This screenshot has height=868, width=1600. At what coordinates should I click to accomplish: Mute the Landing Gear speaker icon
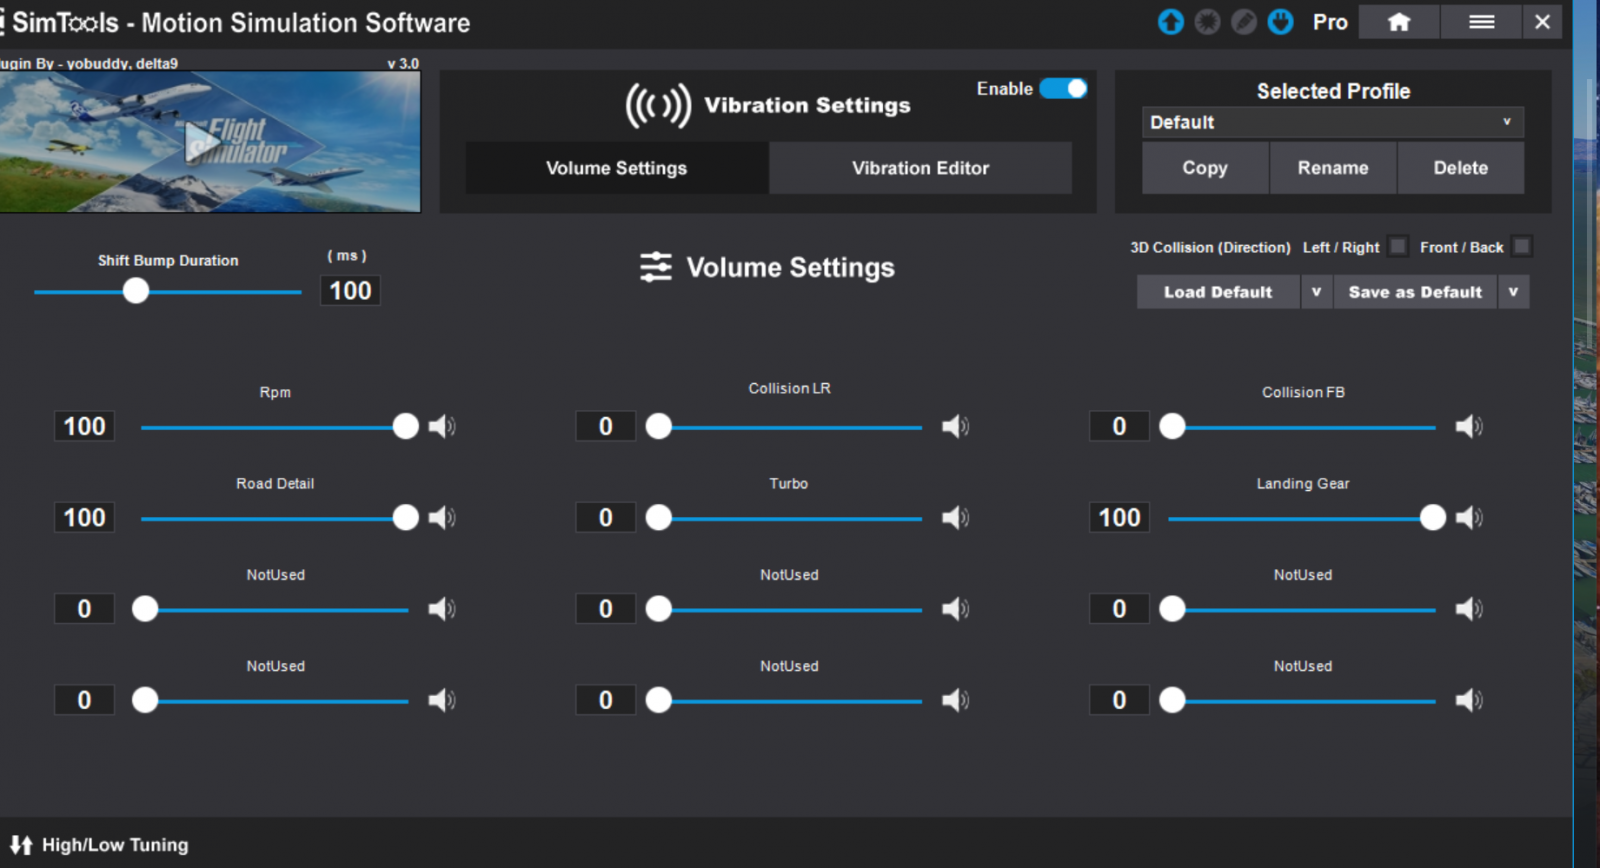[x=1468, y=518]
